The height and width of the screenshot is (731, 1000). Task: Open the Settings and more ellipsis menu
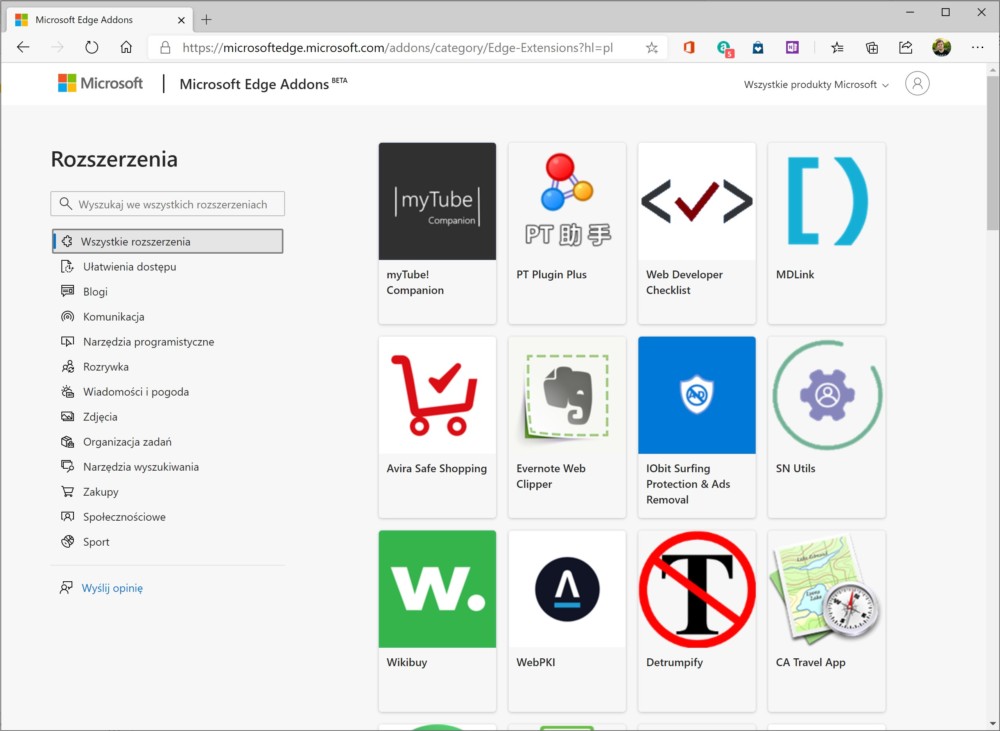click(x=977, y=47)
